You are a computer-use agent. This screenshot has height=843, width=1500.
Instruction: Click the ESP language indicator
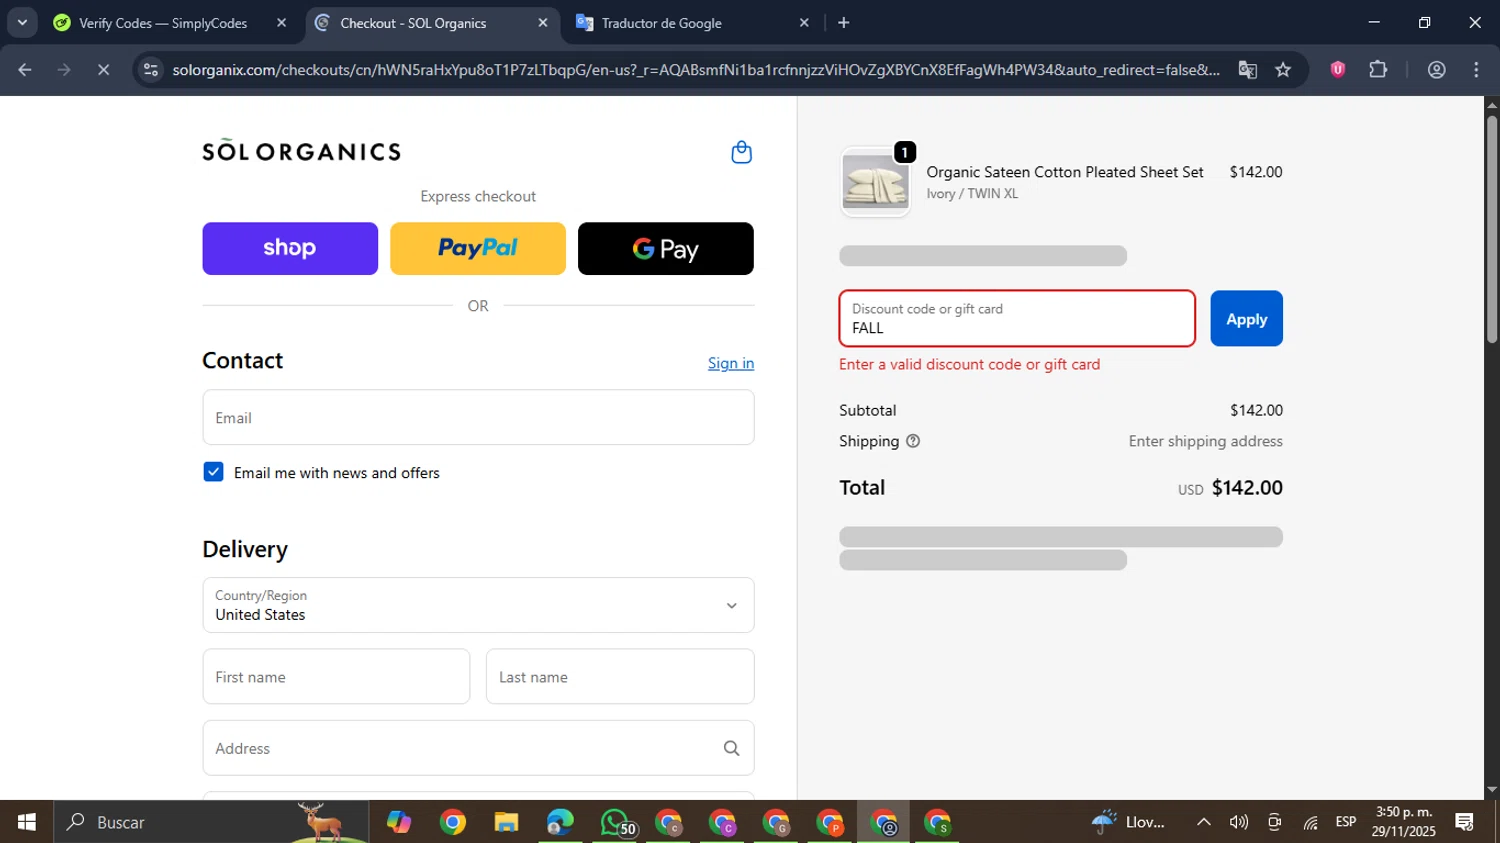[1346, 822]
